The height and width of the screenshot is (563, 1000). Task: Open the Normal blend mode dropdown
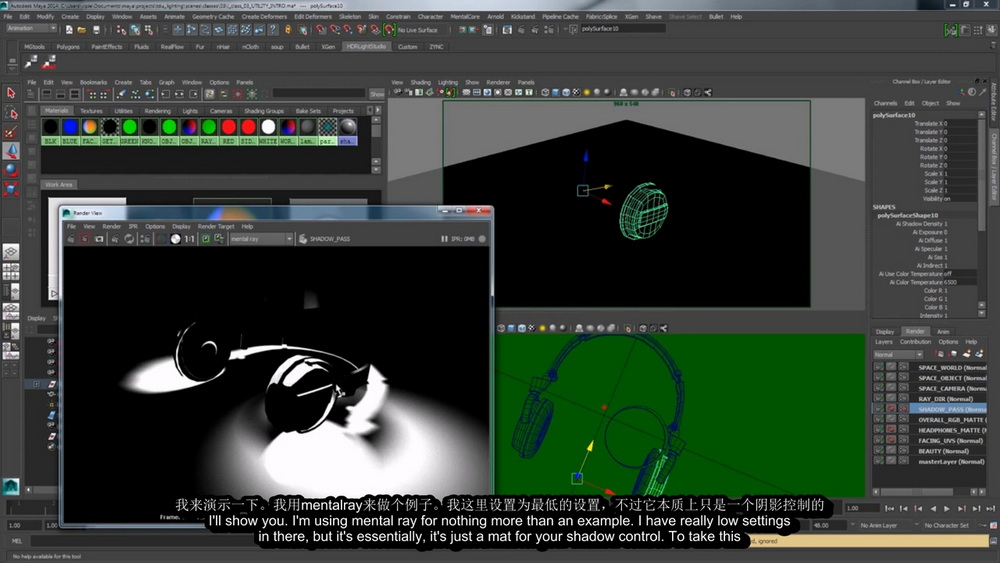(898, 355)
